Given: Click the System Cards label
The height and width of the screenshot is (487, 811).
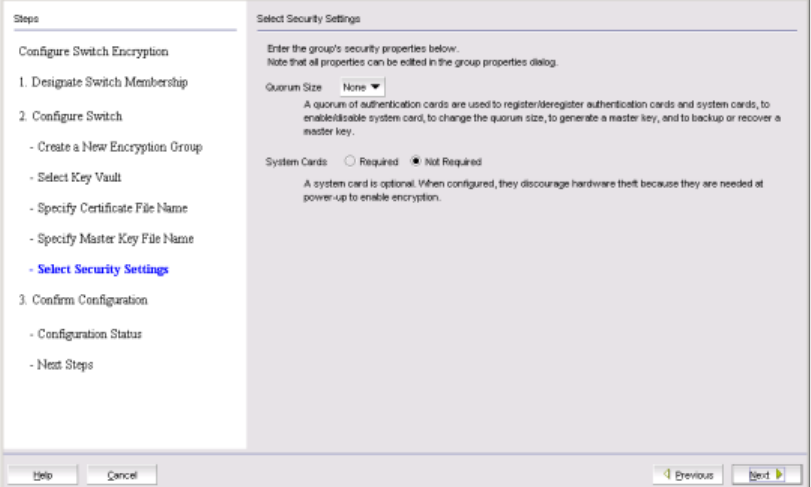Looking at the screenshot, I should tap(296, 162).
